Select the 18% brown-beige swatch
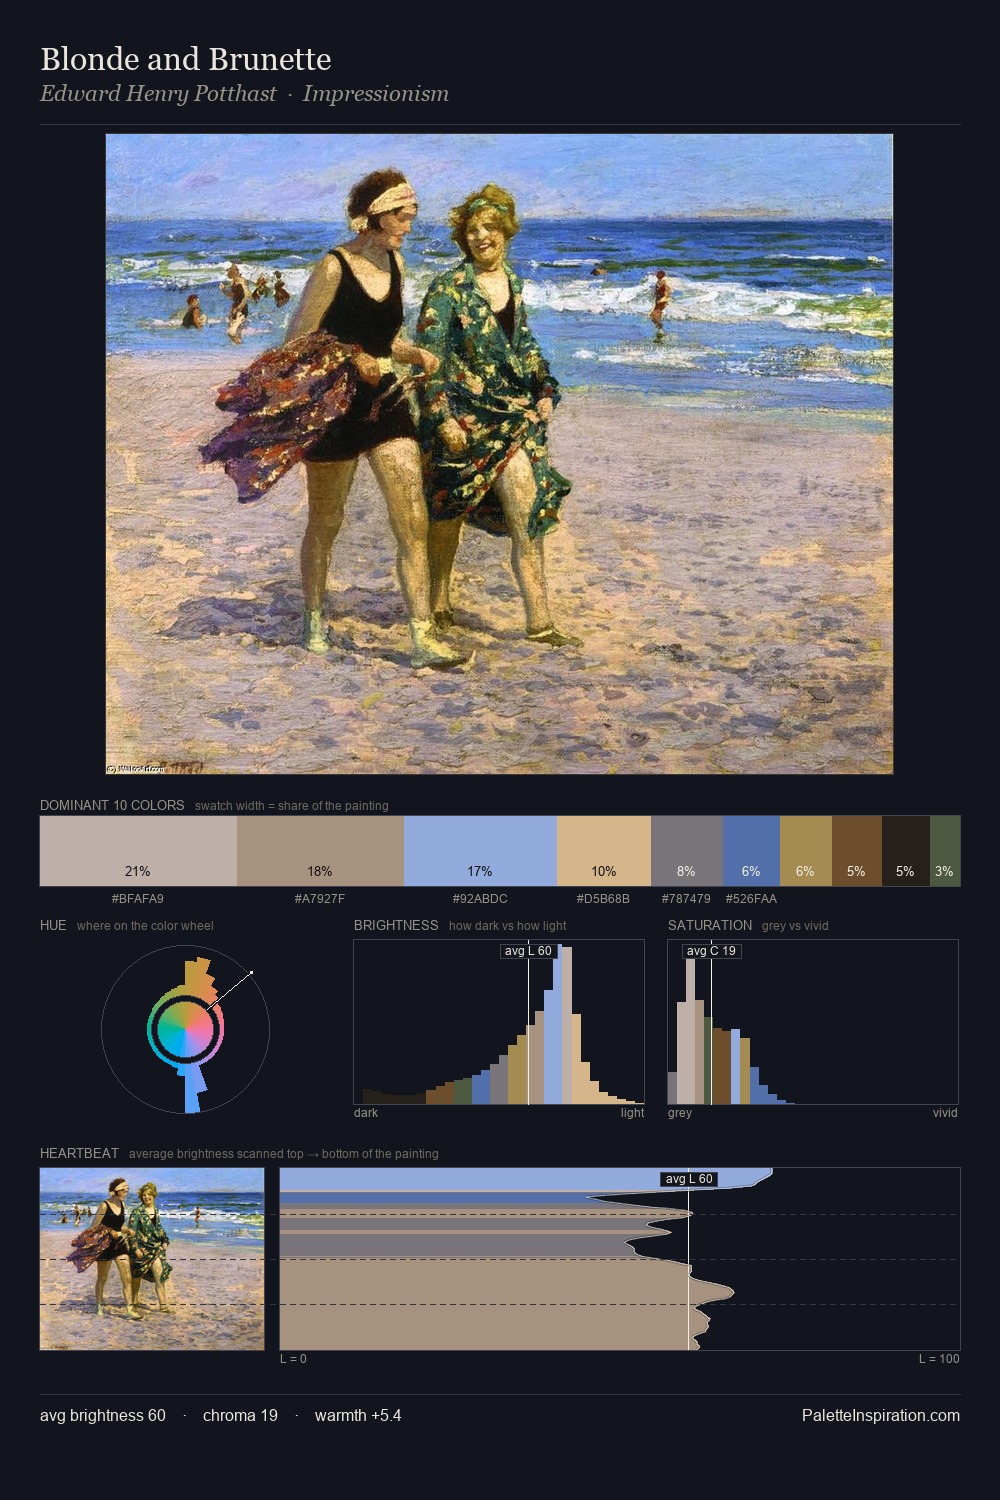Screen dimensions: 1000x1500 click(320, 851)
